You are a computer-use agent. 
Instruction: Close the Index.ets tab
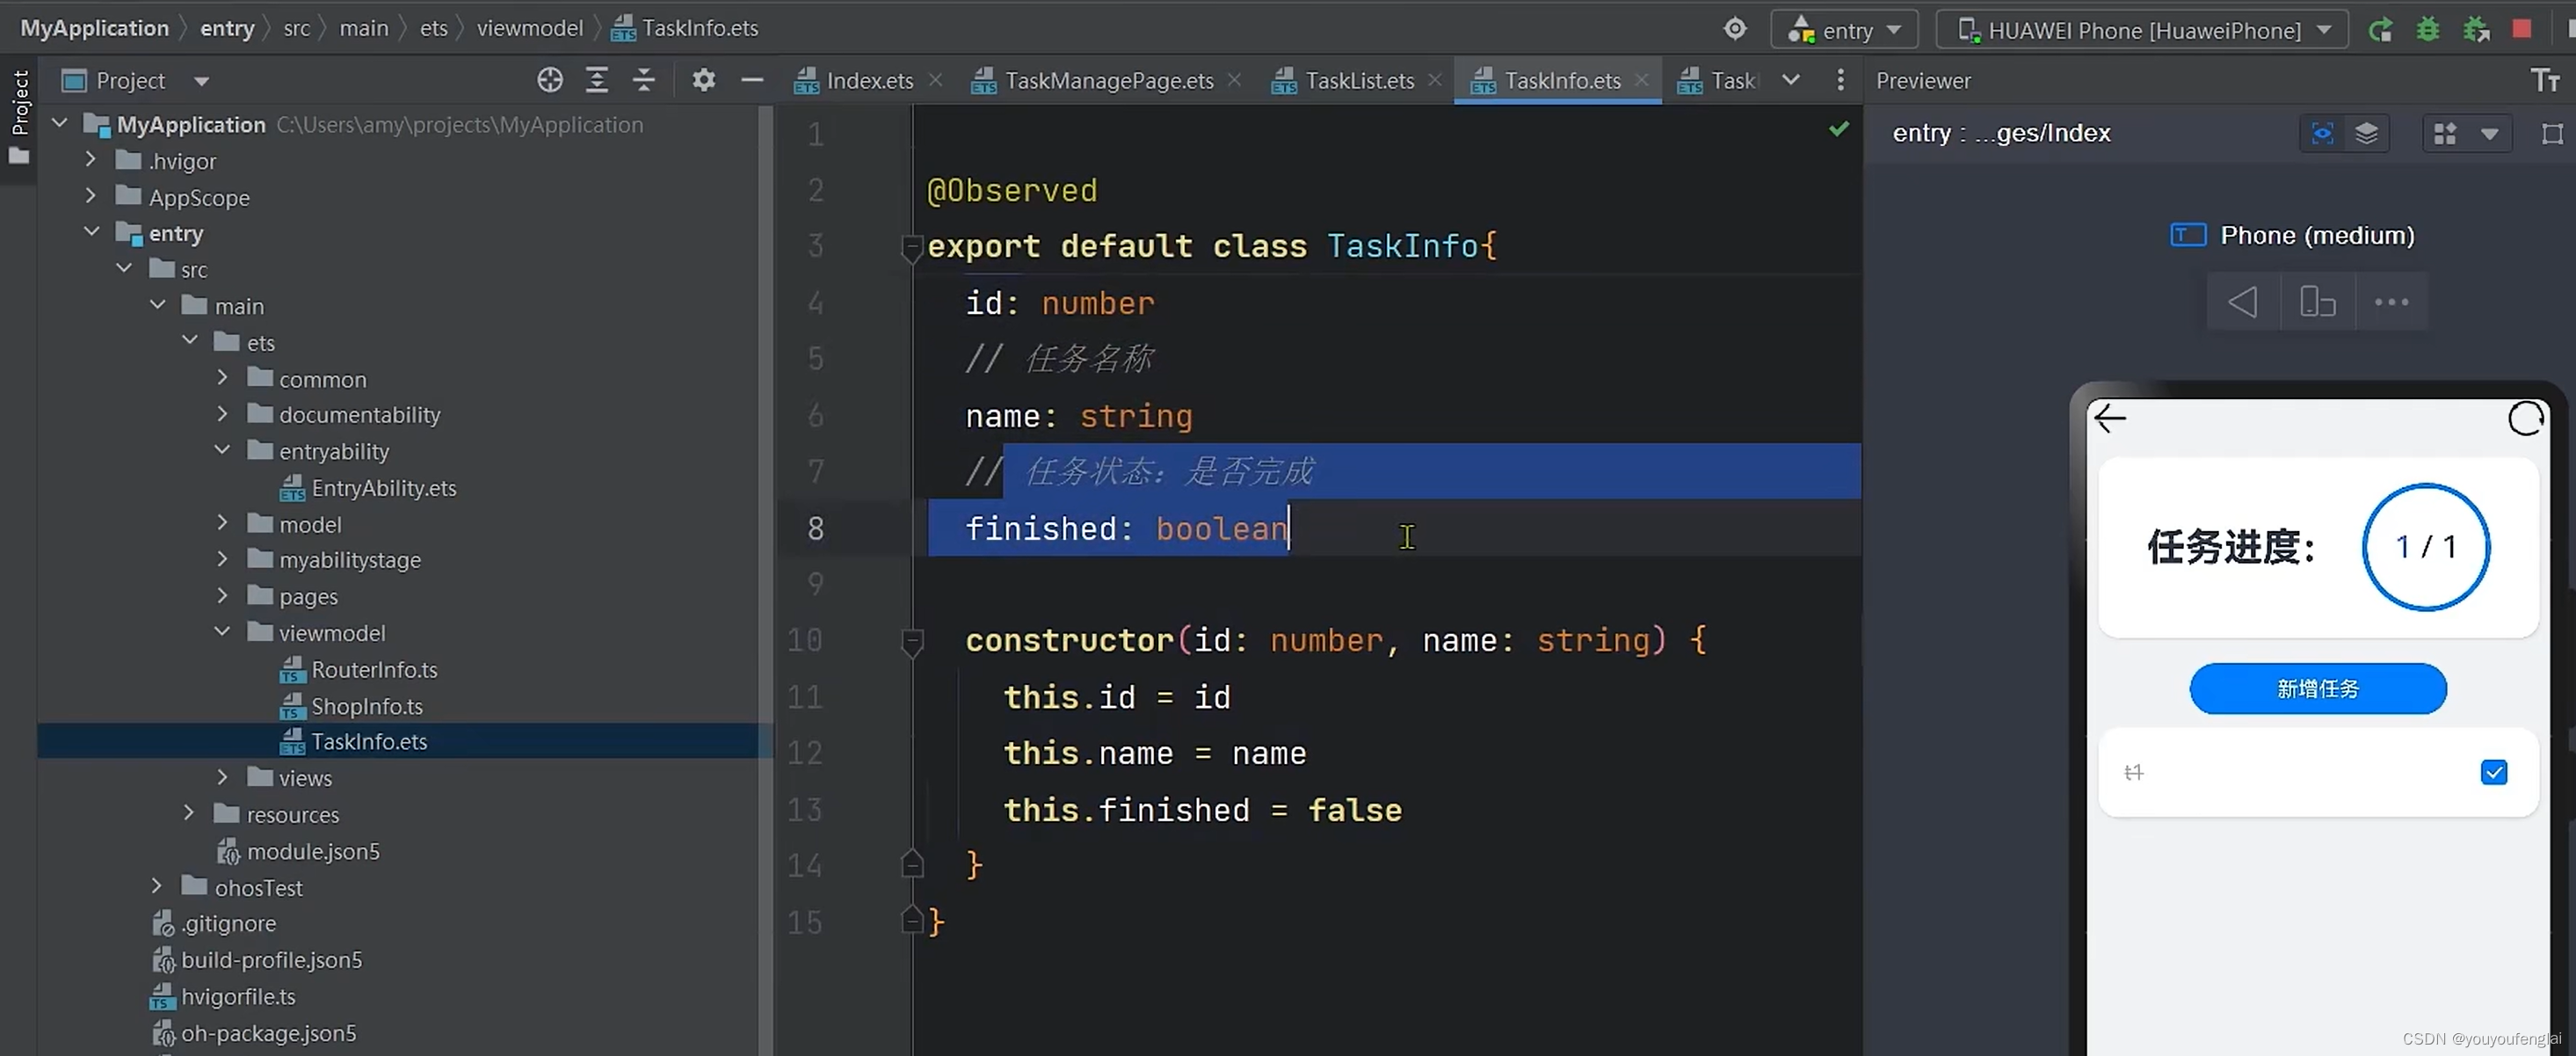click(935, 80)
